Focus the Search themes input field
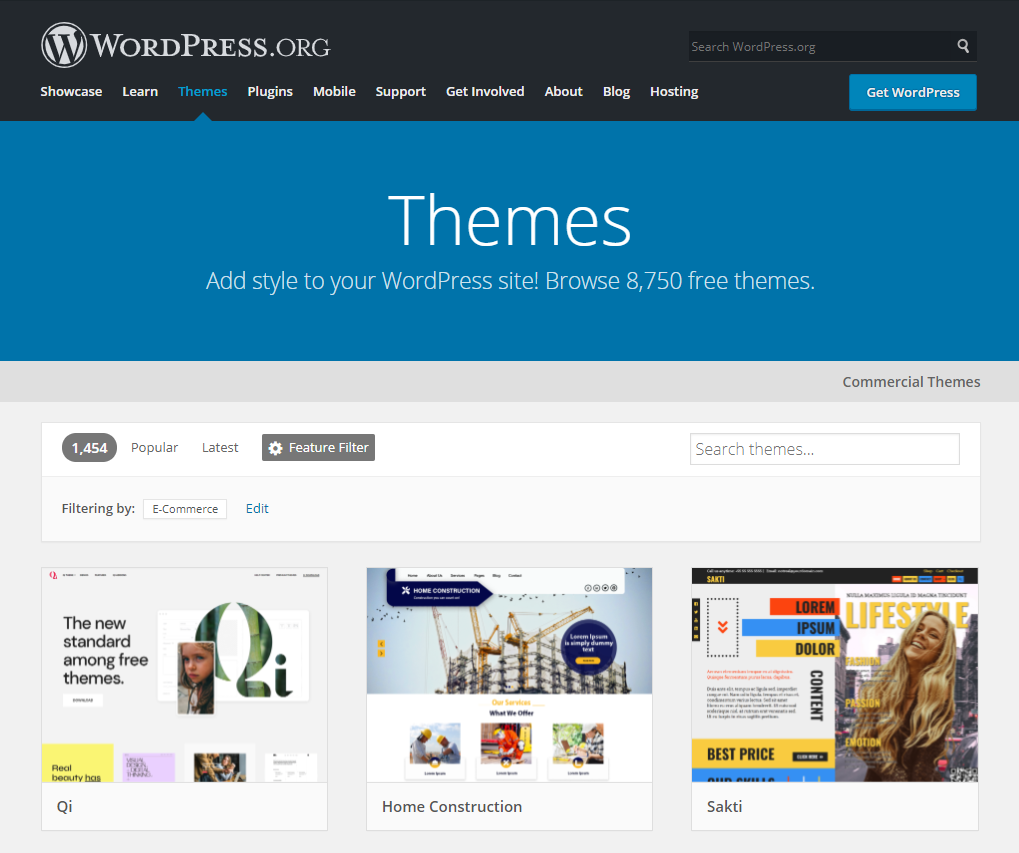 pos(825,449)
